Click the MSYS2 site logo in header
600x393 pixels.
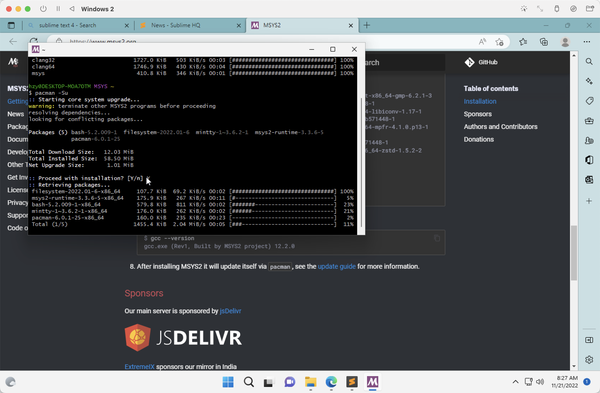[13, 62]
